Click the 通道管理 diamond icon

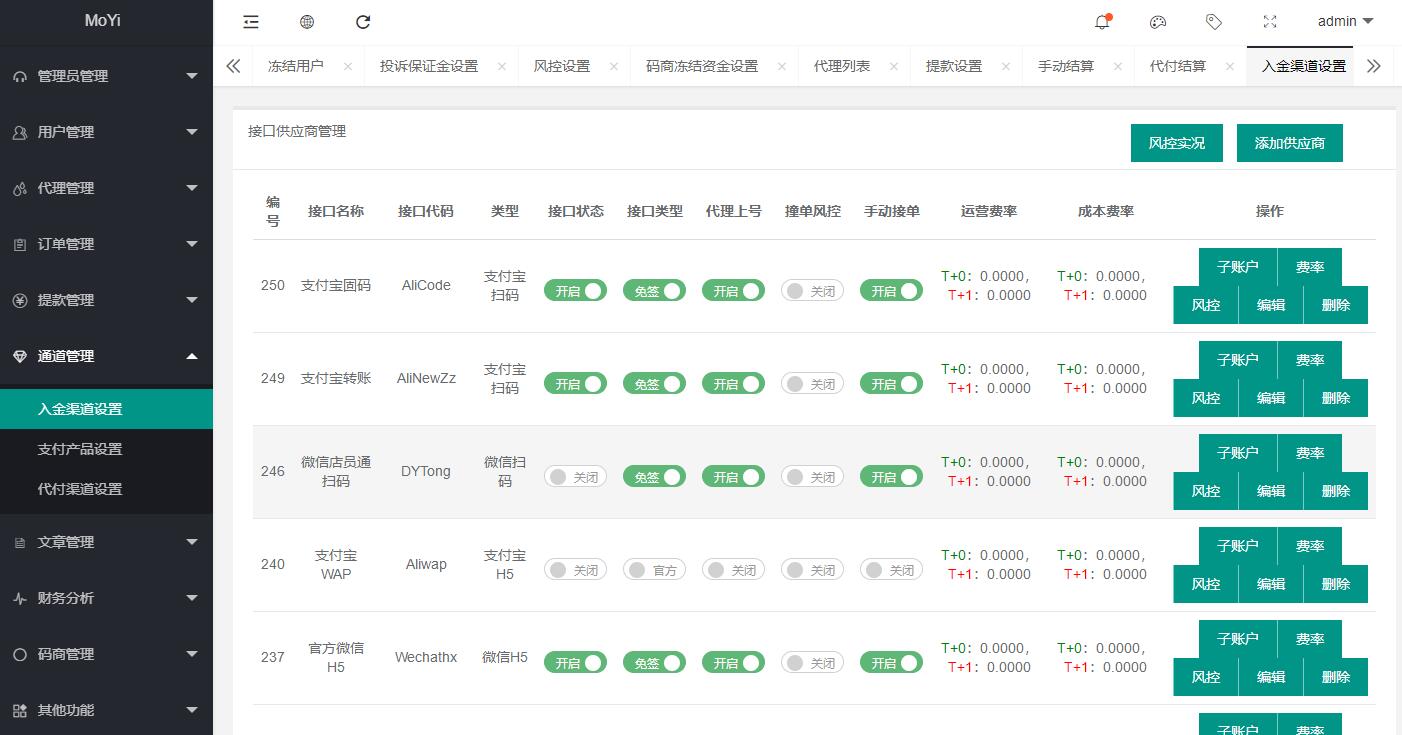(20, 356)
